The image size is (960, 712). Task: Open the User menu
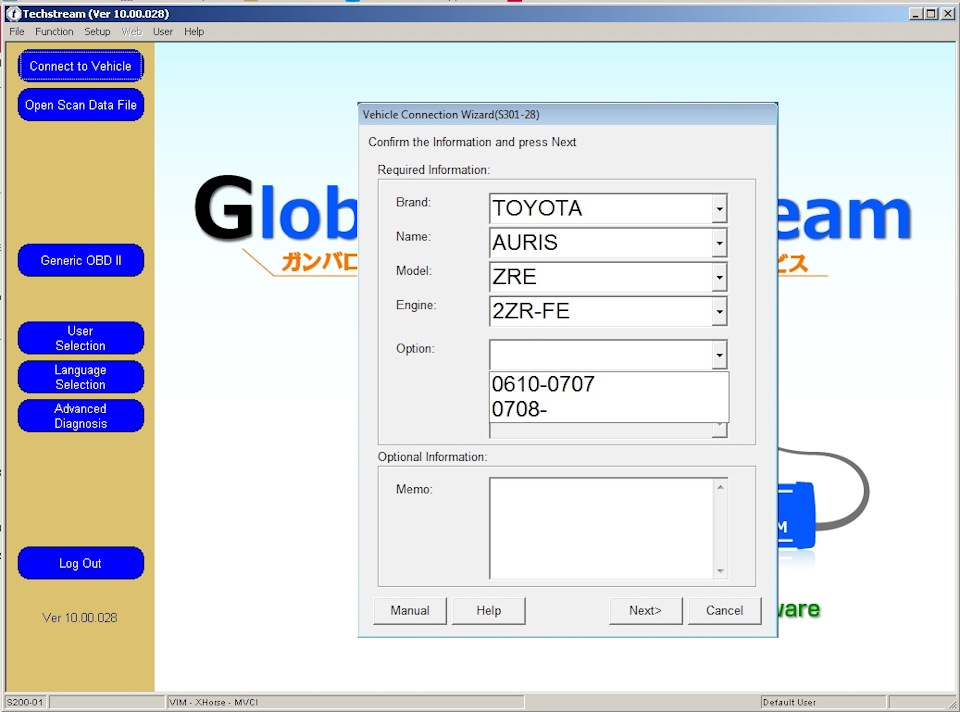pyautogui.click(x=163, y=31)
